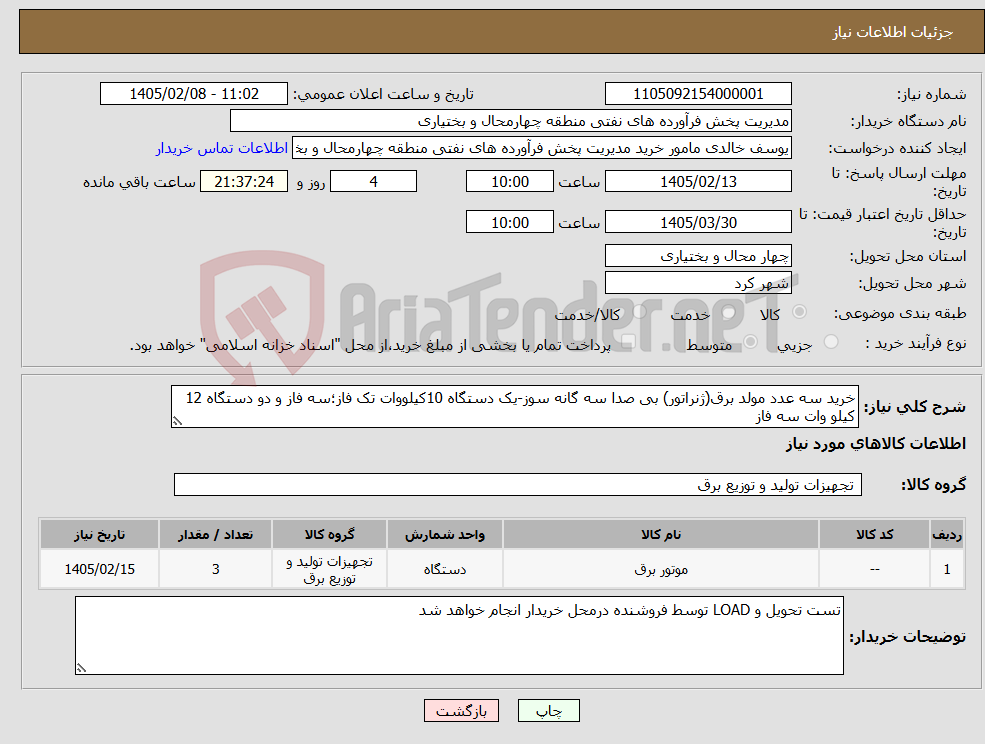The image size is (985, 744).
Task: Click the announcement date field 1405/02/08 - 11:02
Action: tap(193, 94)
